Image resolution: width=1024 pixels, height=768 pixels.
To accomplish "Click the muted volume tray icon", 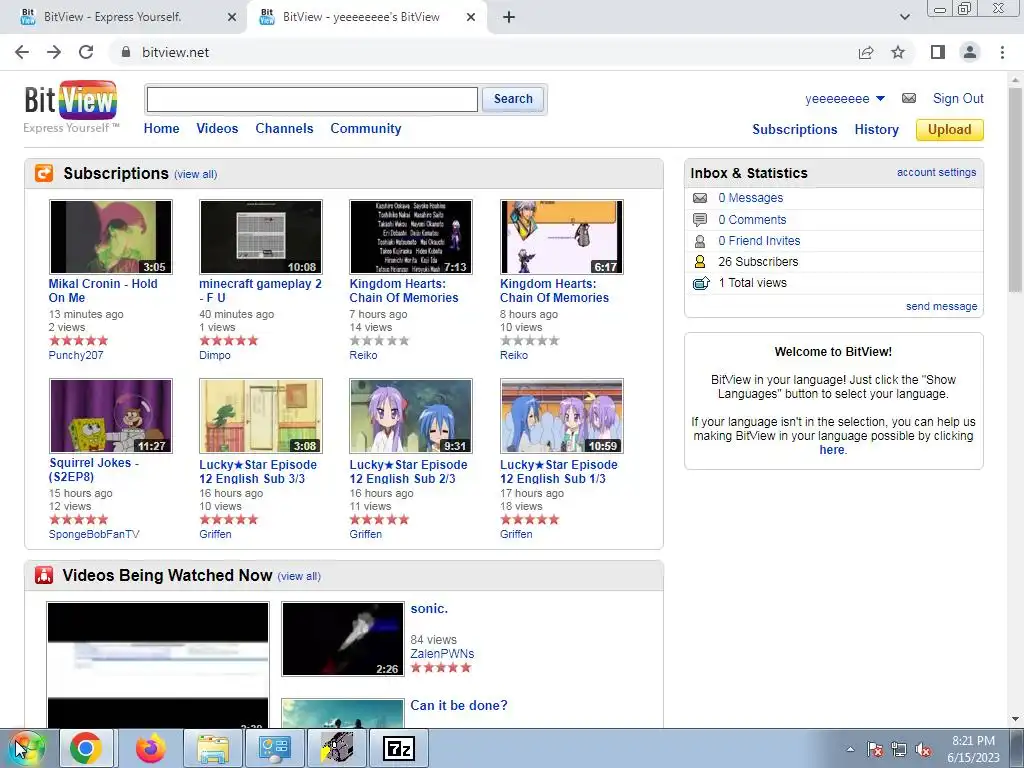I will click(923, 750).
